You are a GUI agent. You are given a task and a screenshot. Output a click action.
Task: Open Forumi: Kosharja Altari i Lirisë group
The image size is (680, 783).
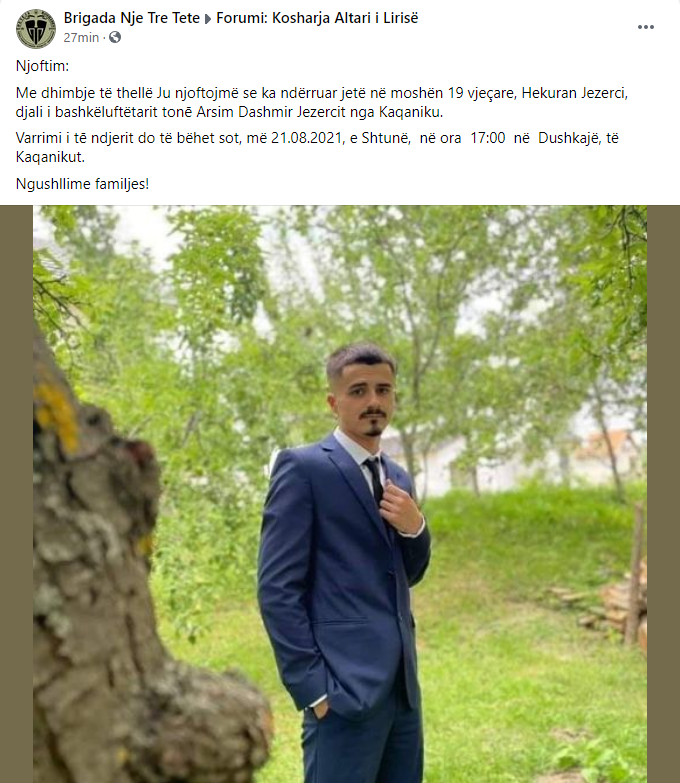coord(317,18)
